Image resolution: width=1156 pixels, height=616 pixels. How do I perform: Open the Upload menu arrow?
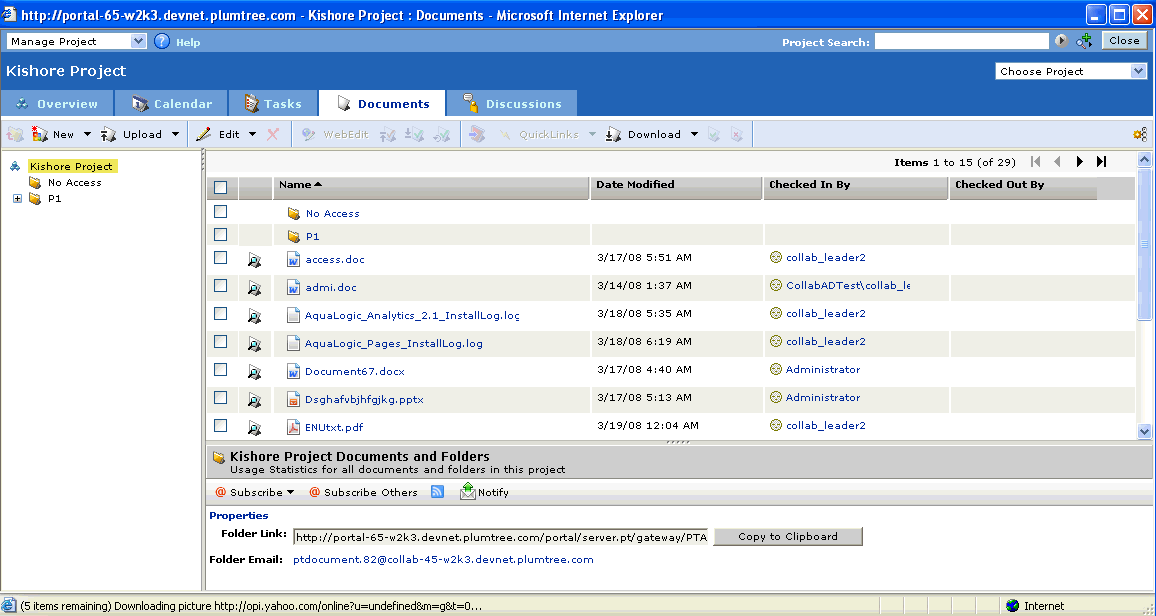(175, 134)
